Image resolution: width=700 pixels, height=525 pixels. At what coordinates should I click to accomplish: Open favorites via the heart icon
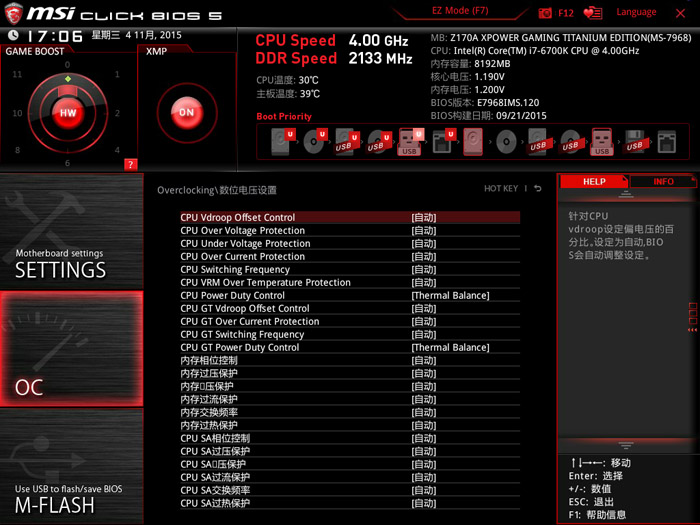point(594,13)
